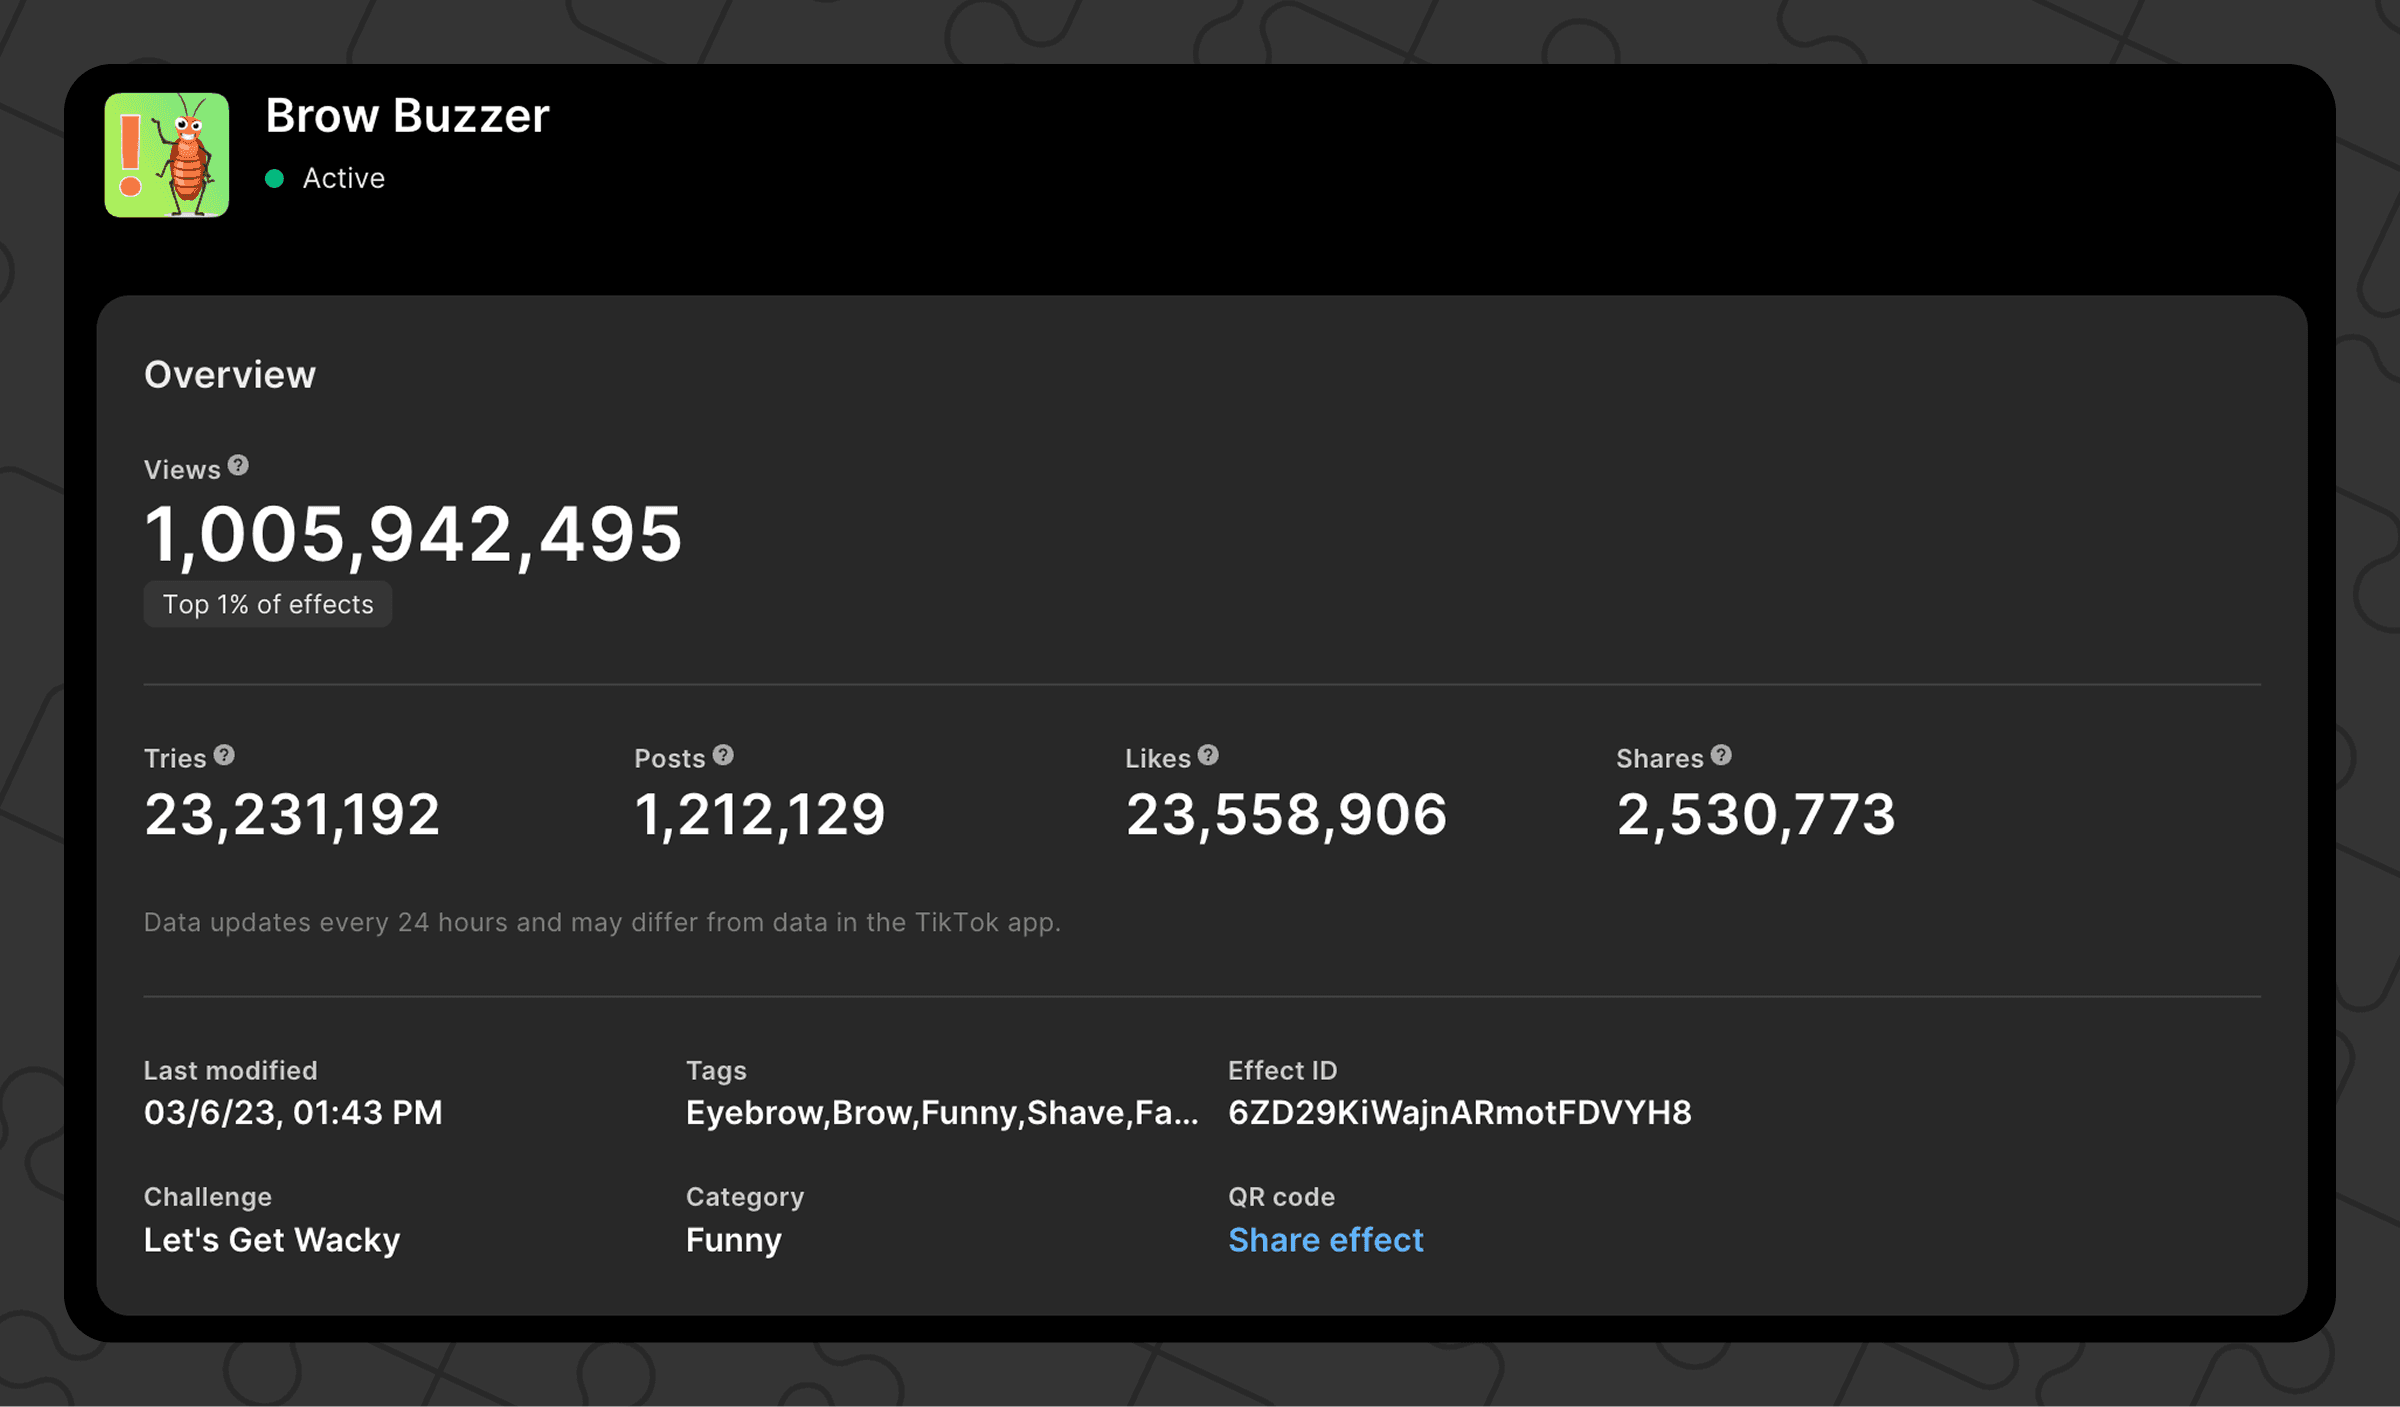Click the help icon next to Views

(238, 466)
